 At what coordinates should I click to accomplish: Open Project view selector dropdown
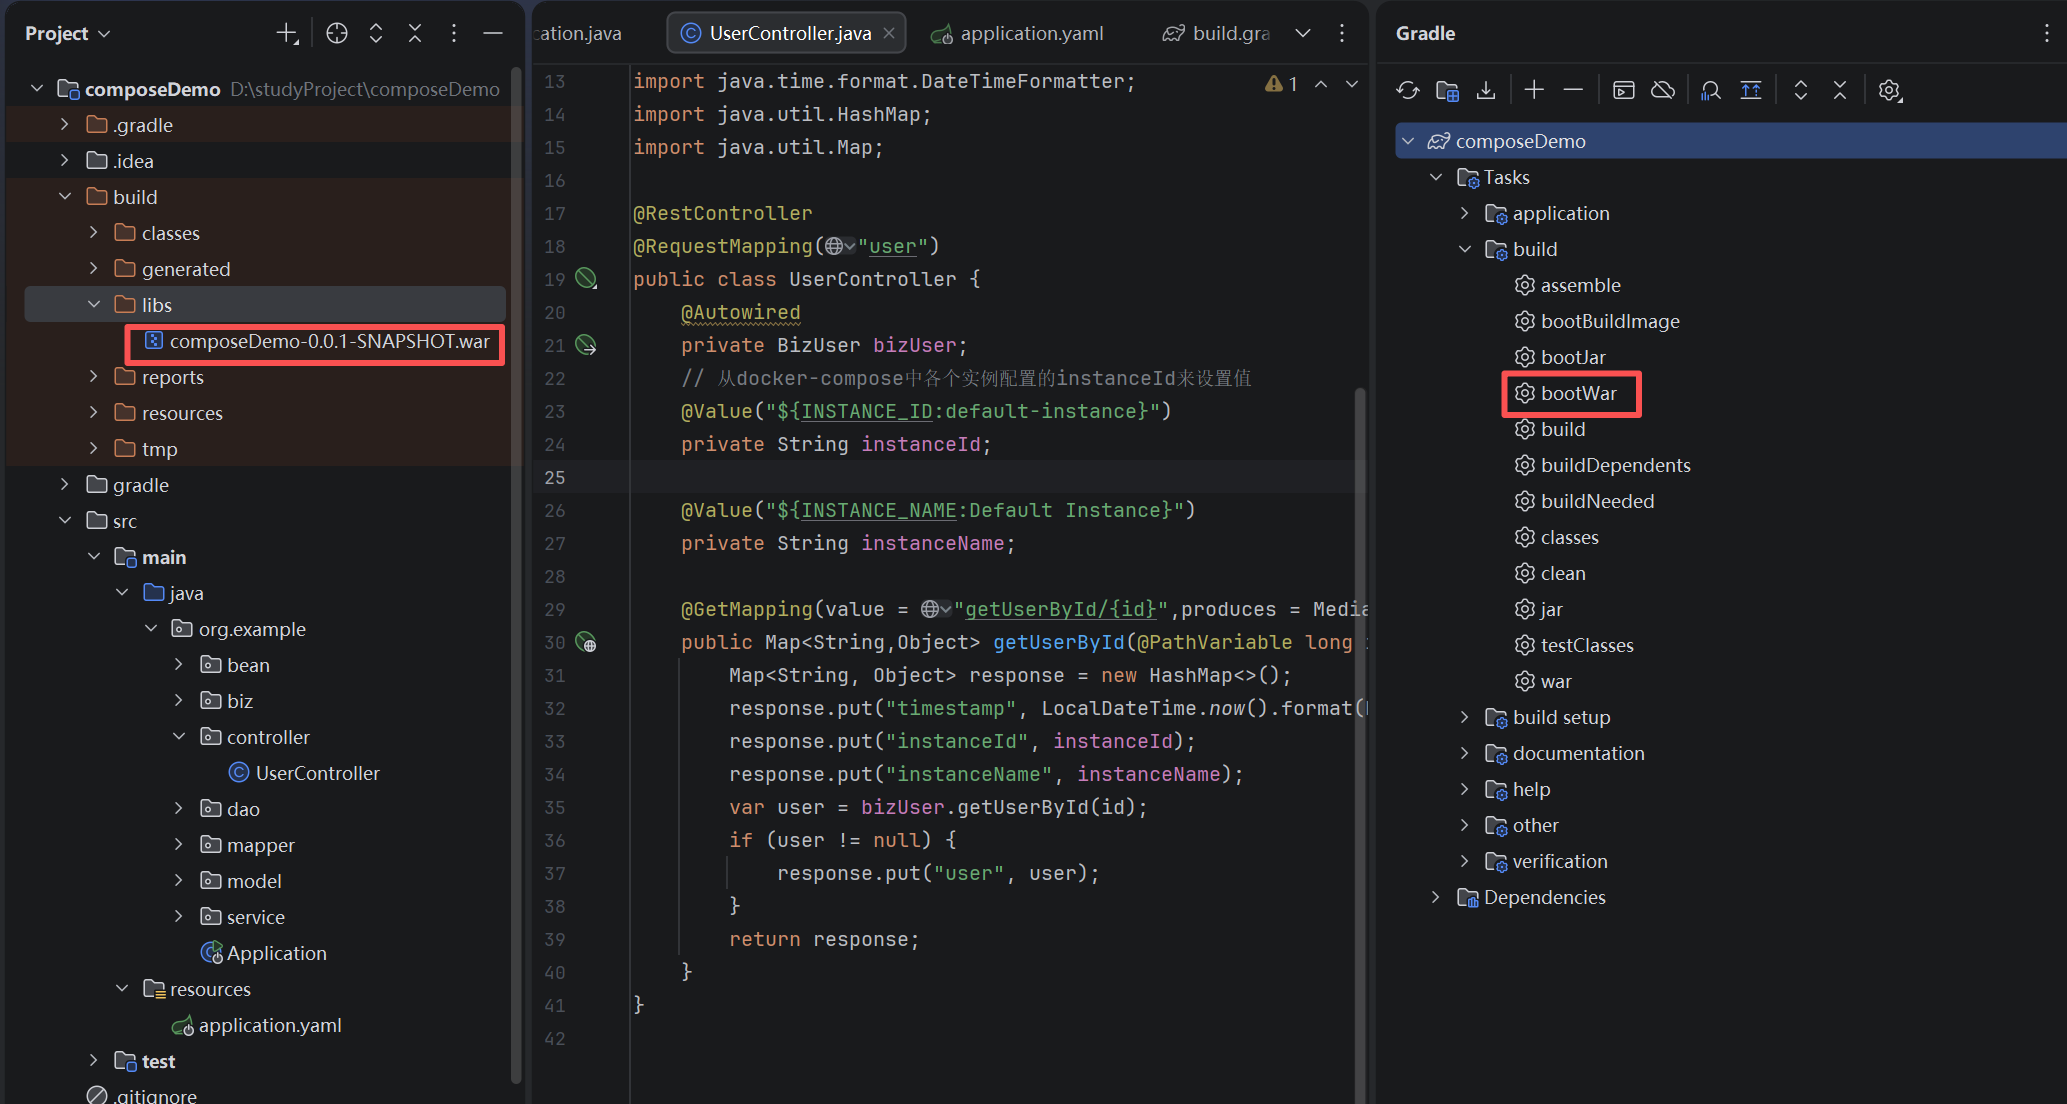[67, 33]
